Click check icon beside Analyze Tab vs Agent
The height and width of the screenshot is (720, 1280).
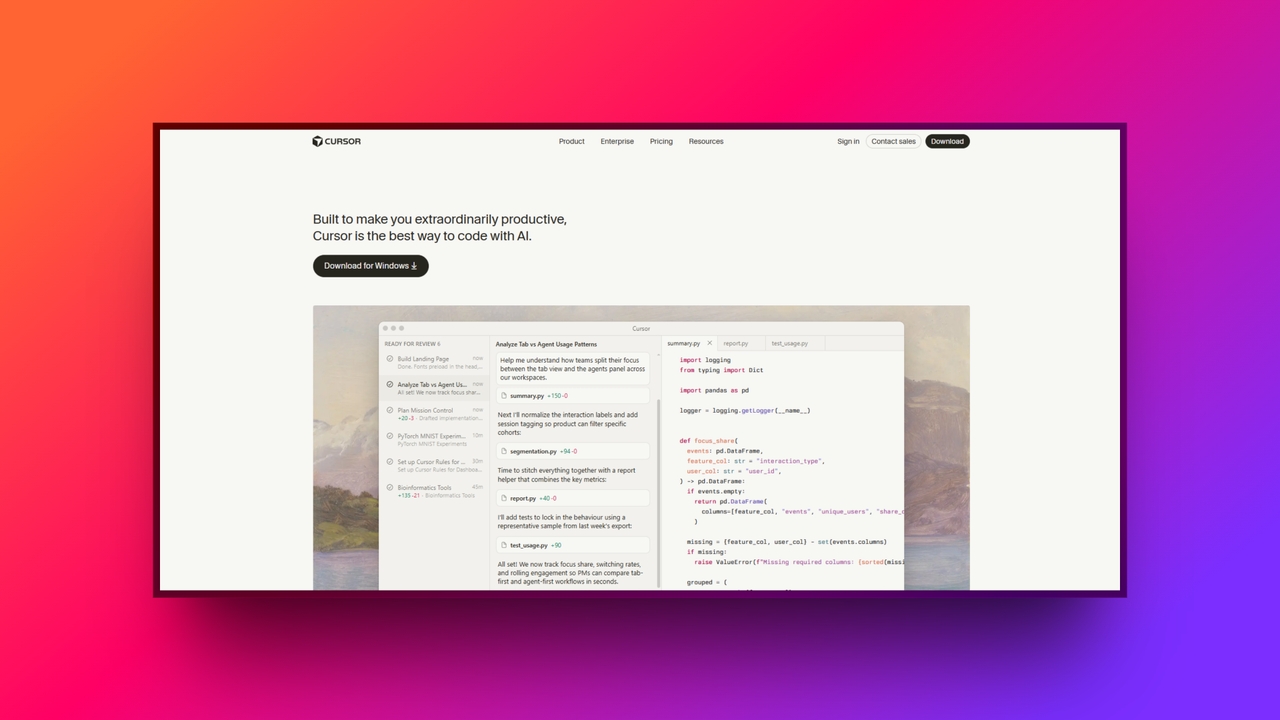390,384
